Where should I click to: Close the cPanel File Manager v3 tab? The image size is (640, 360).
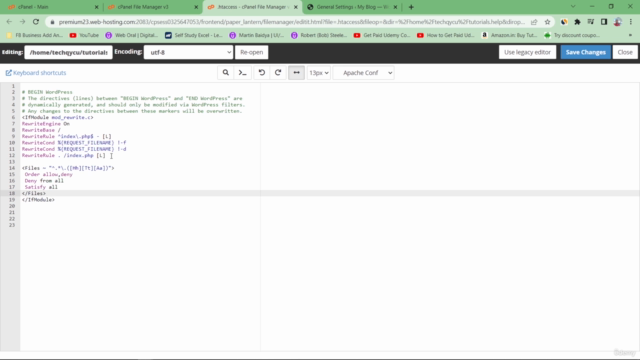point(196,7)
